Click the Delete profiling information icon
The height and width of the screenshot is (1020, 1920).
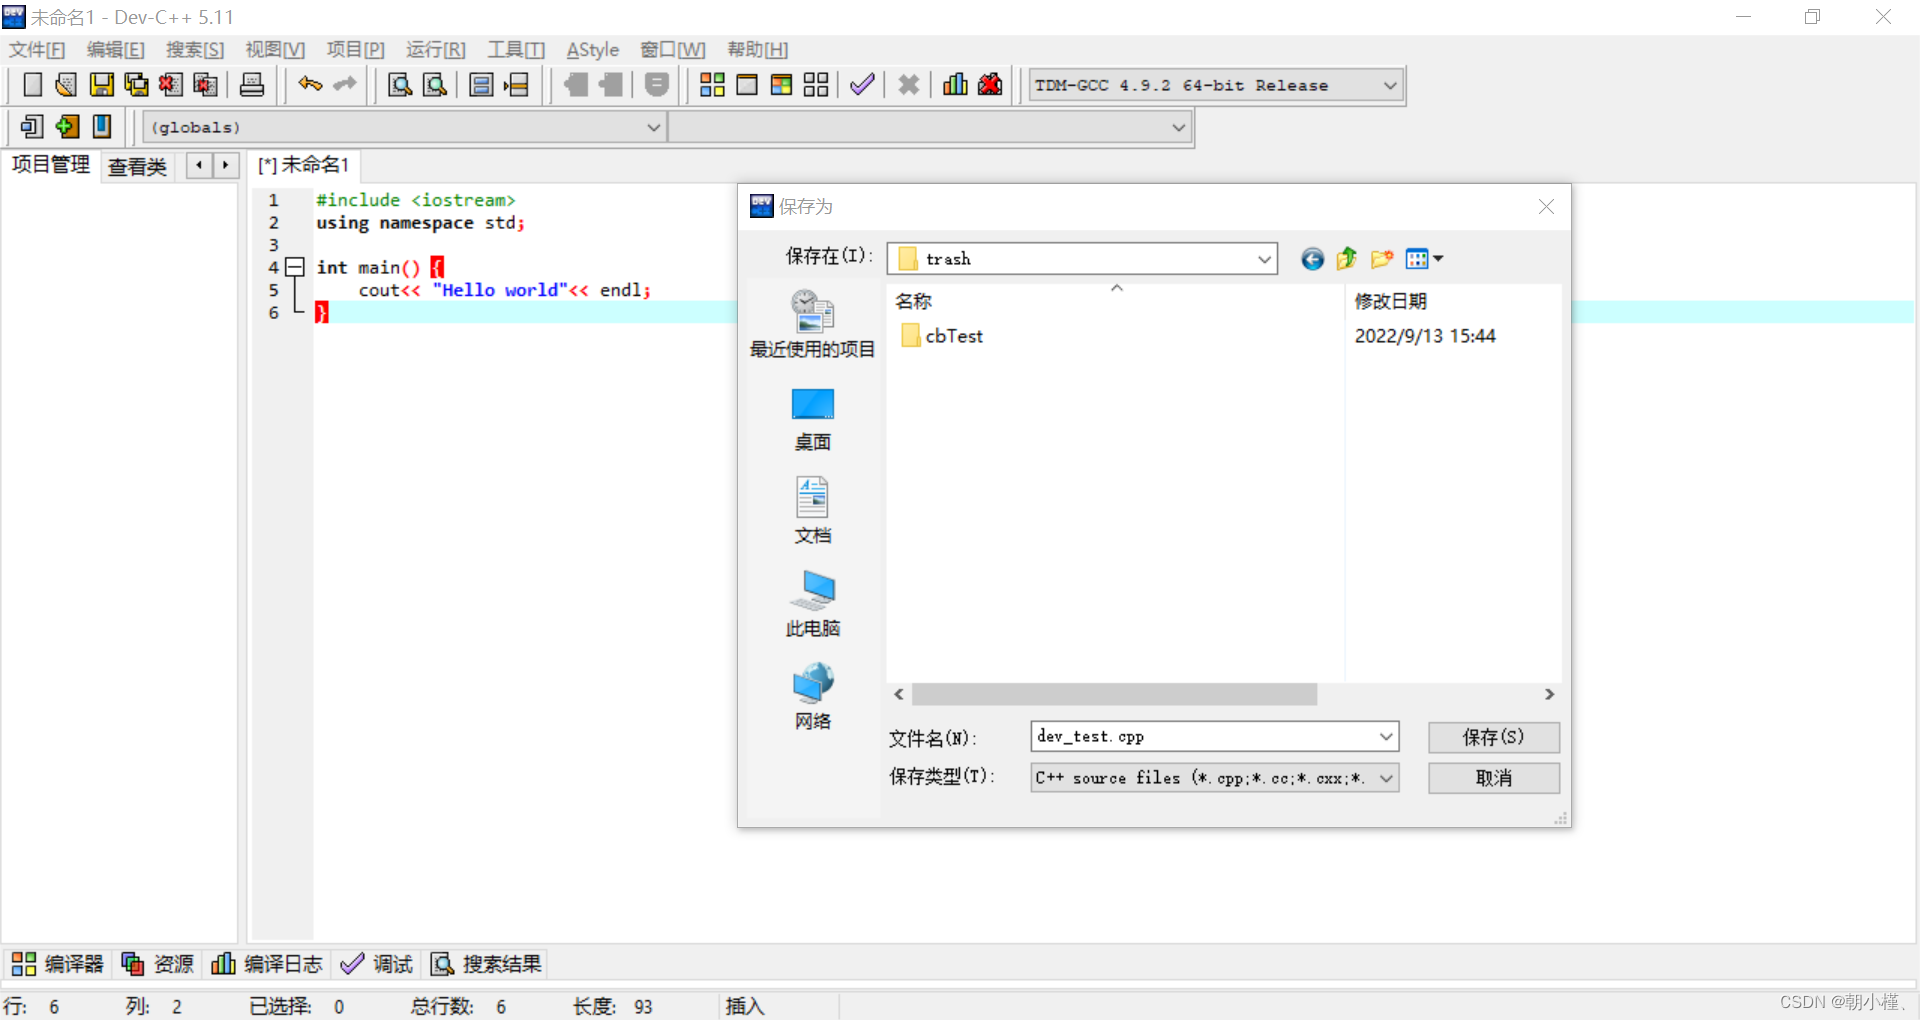(990, 85)
